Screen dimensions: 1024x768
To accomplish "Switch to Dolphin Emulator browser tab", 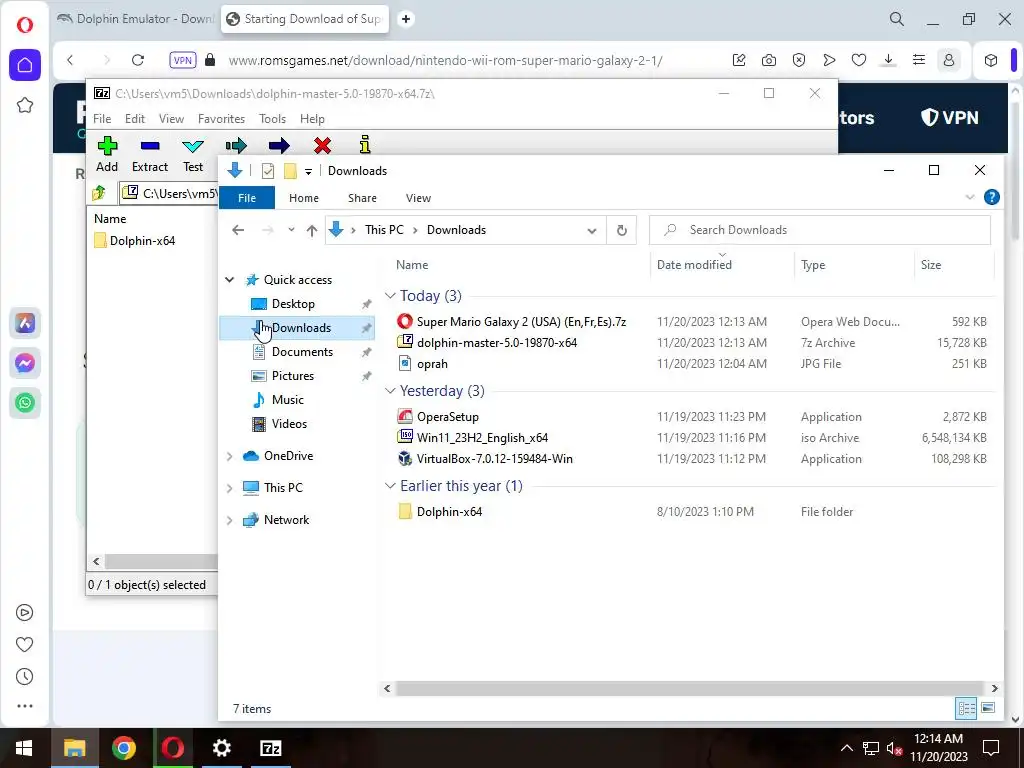I will pos(136,19).
